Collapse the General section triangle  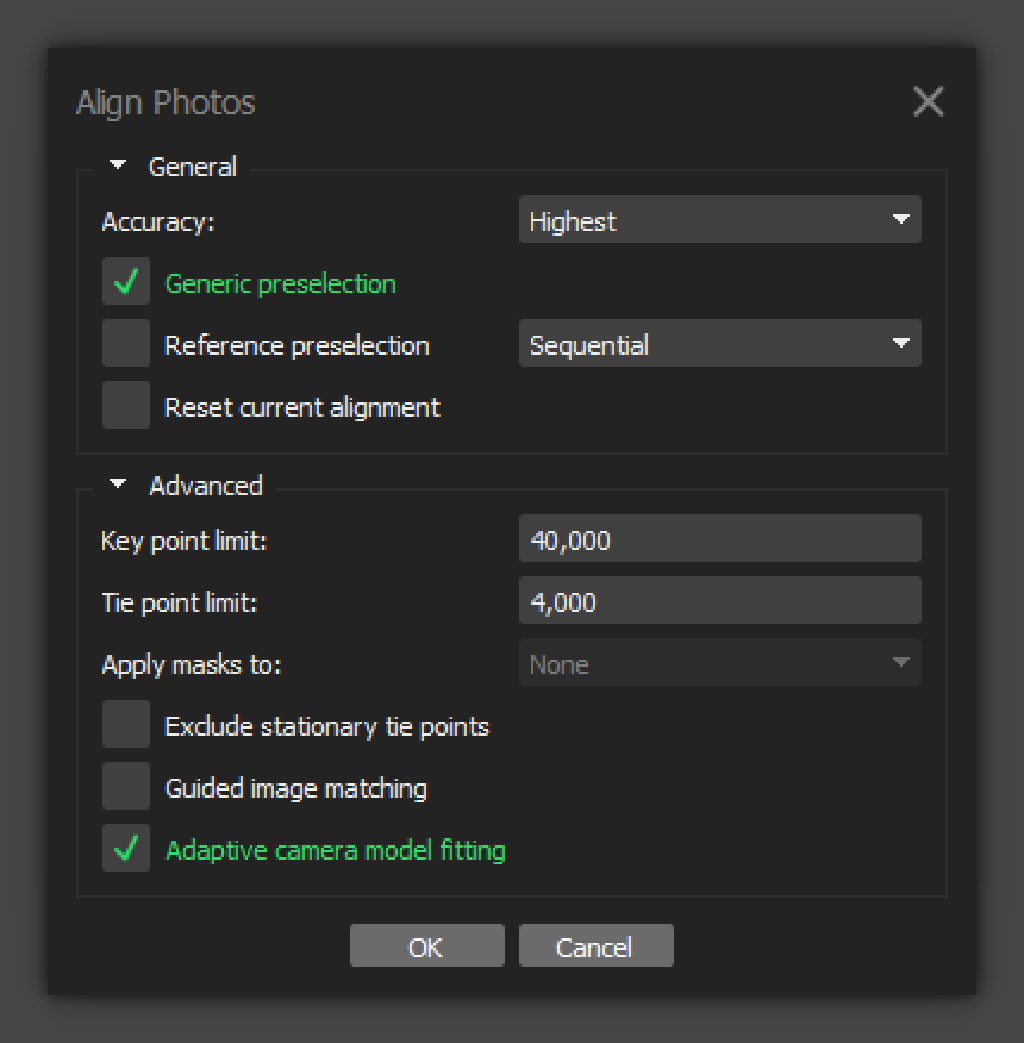pos(119,166)
